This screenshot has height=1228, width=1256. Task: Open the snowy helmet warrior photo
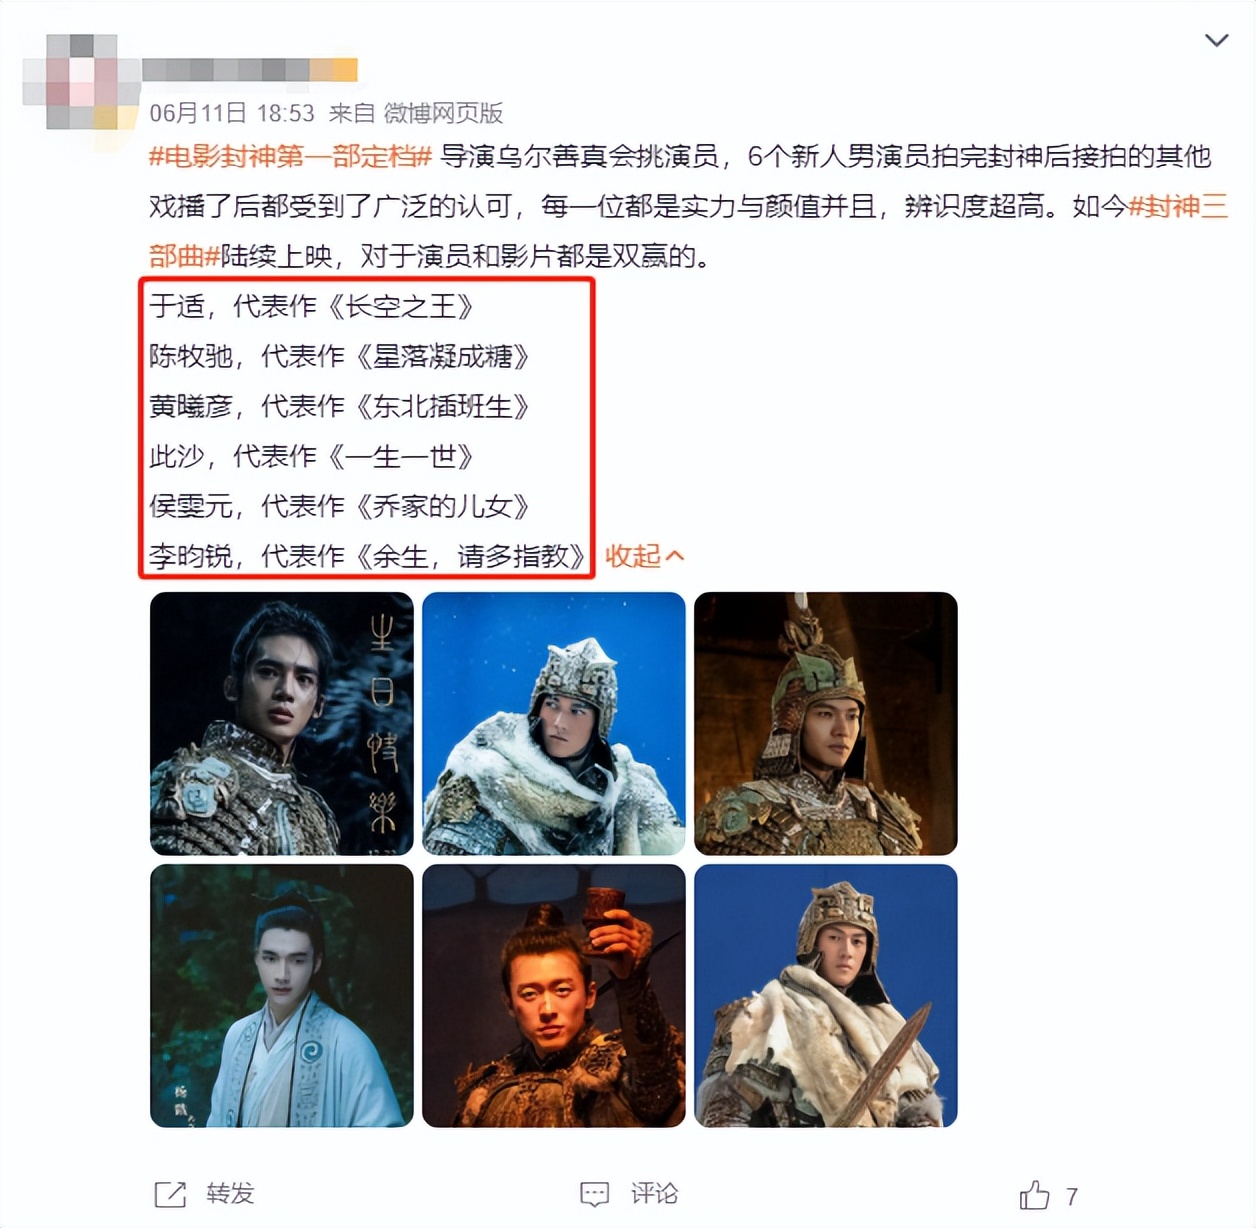tap(554, 724)
